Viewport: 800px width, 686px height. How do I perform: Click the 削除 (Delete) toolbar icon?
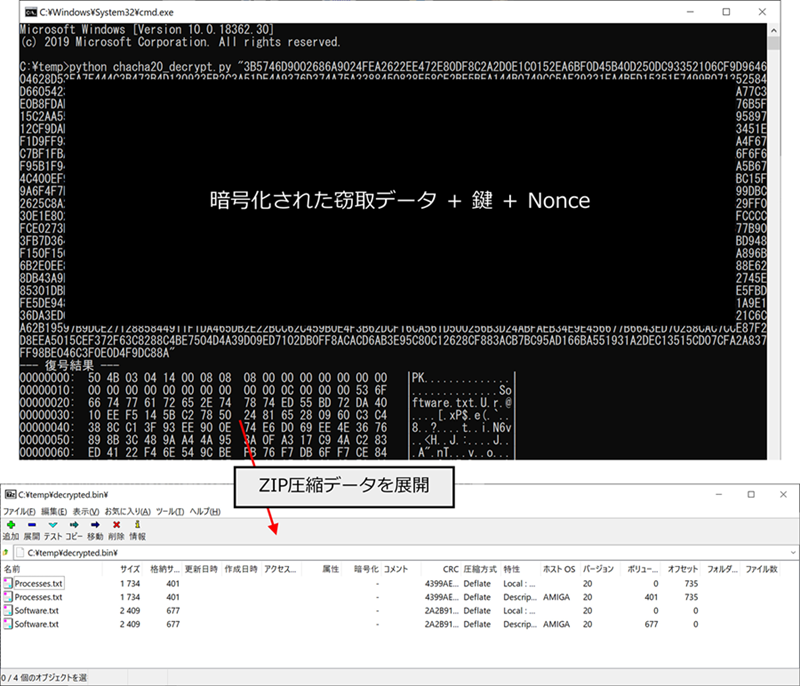116,525
